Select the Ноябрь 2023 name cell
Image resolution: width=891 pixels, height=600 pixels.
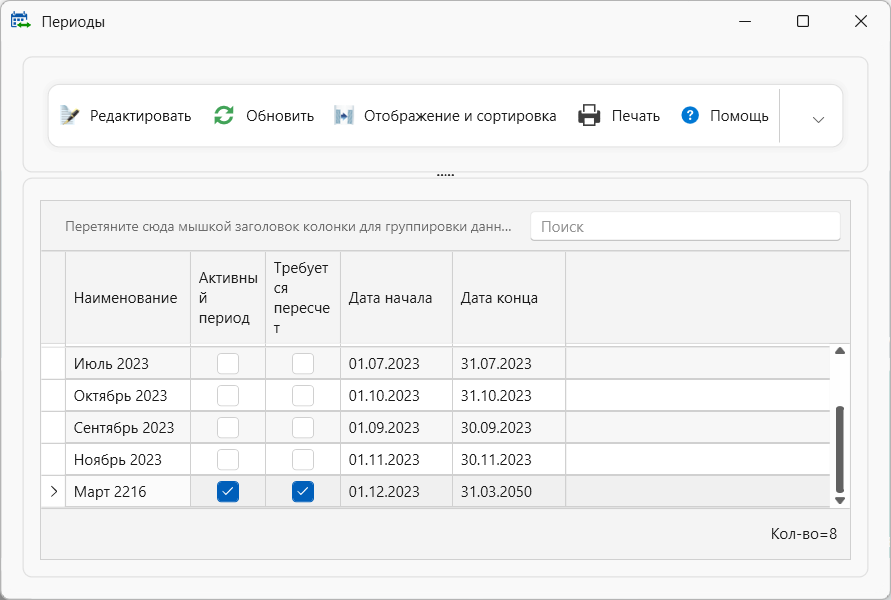pyautogui.click(x=128, y=460)
